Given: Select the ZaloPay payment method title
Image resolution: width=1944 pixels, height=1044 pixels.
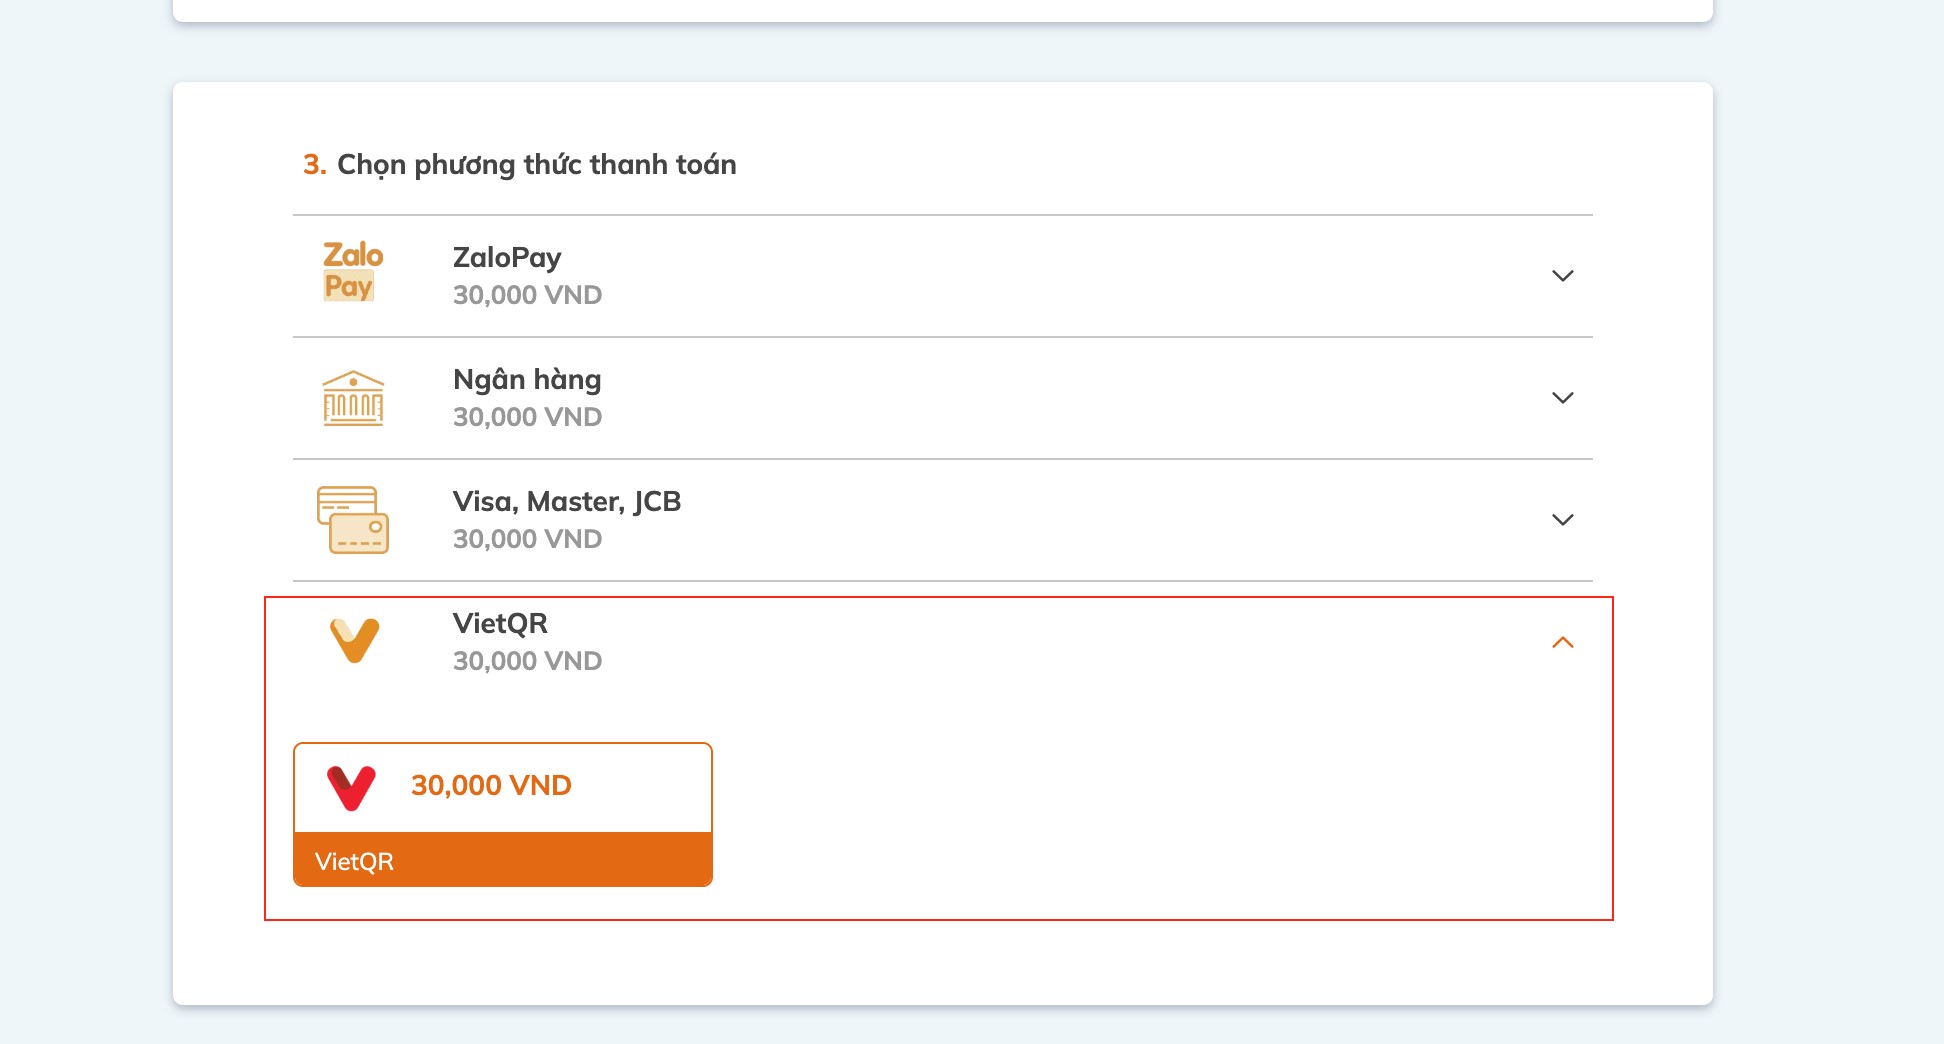Looking at the screenshot, I should (507, 258).
